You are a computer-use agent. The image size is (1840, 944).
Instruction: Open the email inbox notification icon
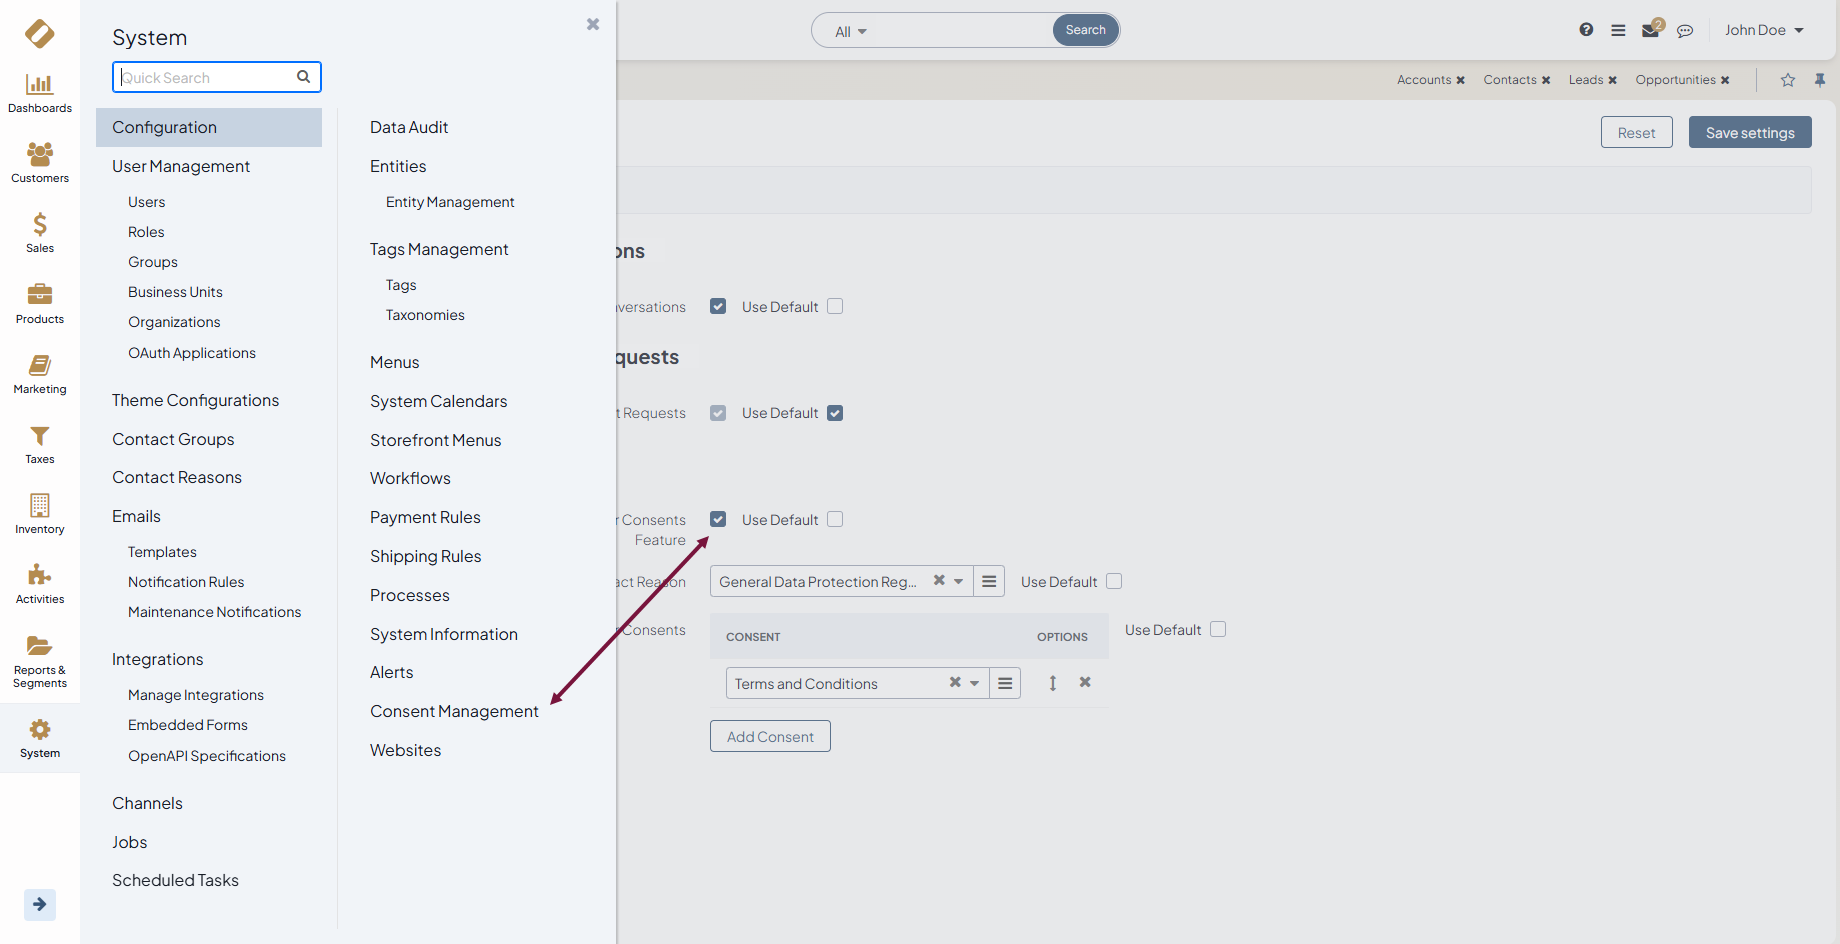(x=1650, y=30)
